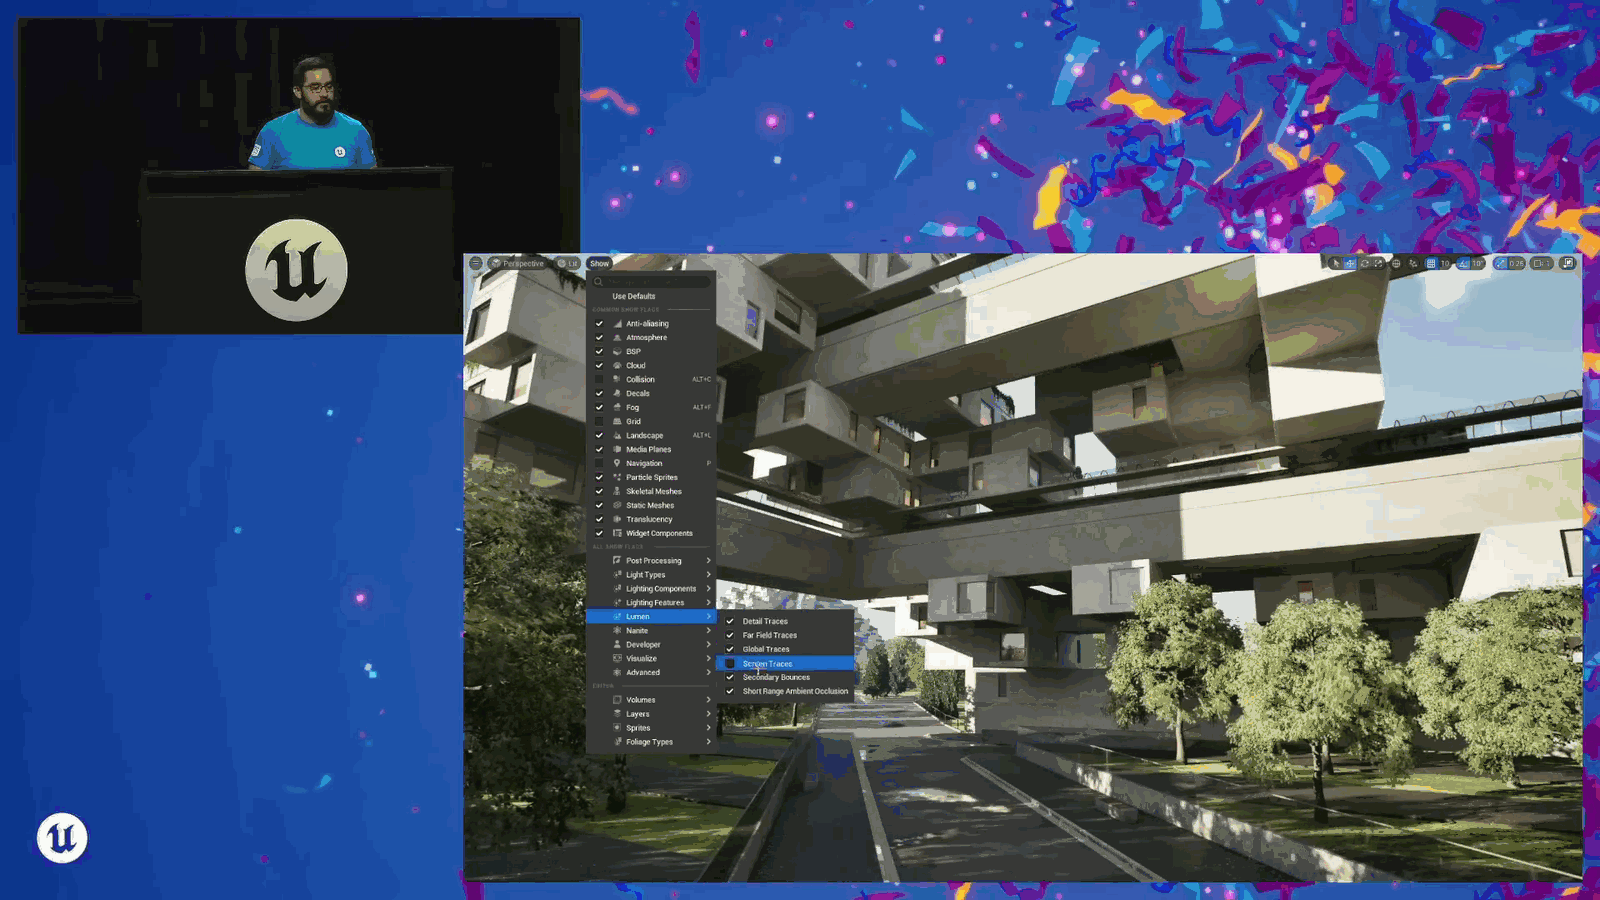Enable the Collision show flag checkbox

pyautogui.click(x=599, y=379)
